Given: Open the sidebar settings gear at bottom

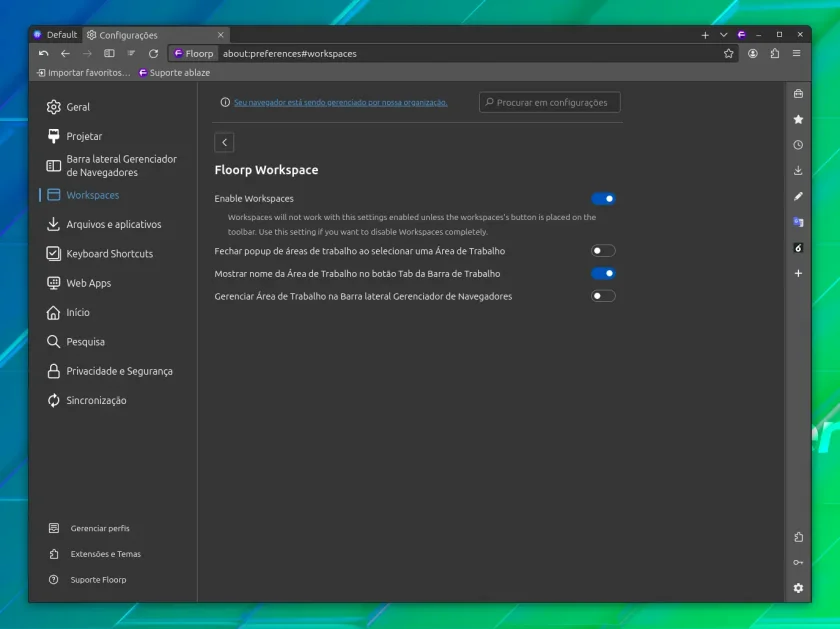Looking at the screenshot, I should pos(798,588).
